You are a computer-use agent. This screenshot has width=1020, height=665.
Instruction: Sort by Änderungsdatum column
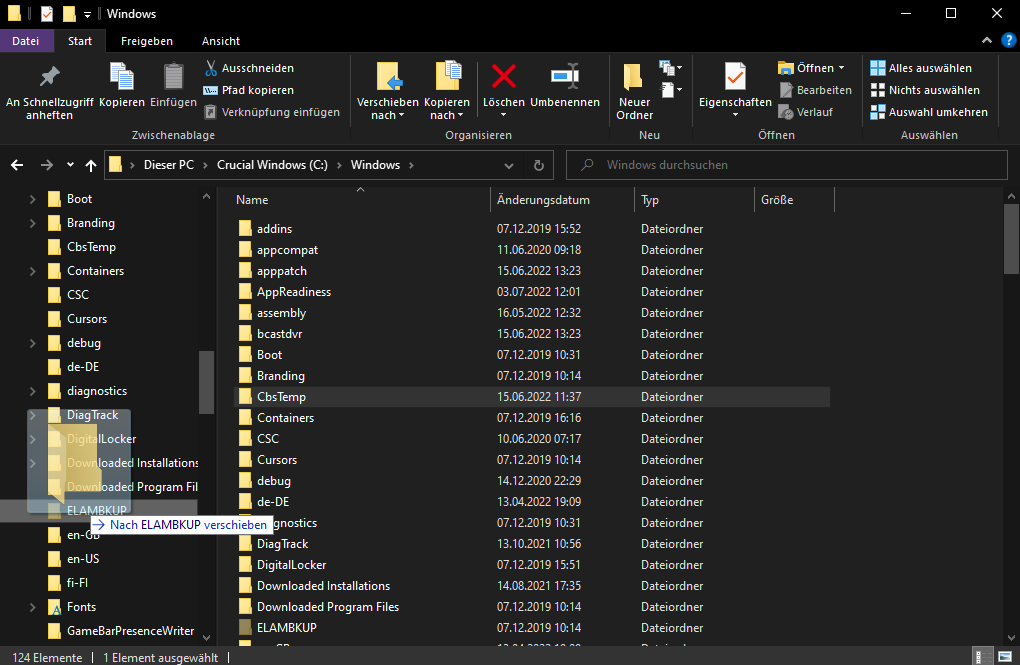click(x=563, y=200)
